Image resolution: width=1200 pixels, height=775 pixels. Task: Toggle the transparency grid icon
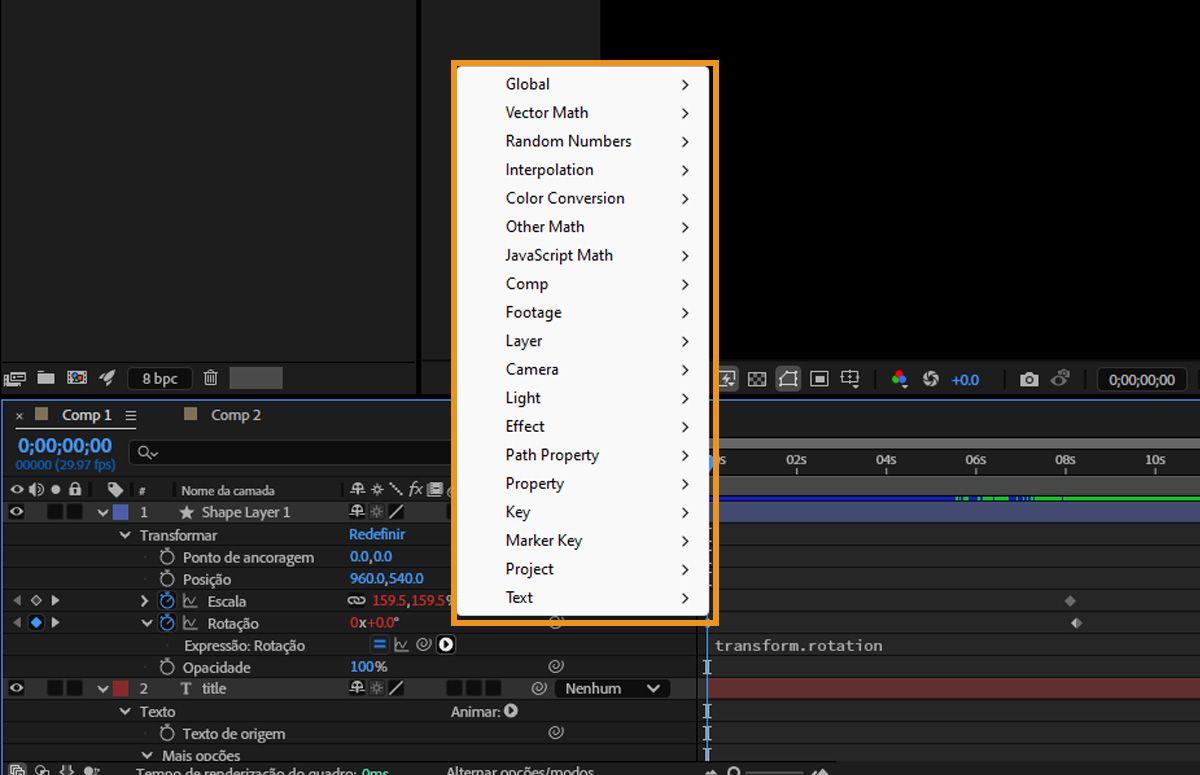tap(758, 379)
